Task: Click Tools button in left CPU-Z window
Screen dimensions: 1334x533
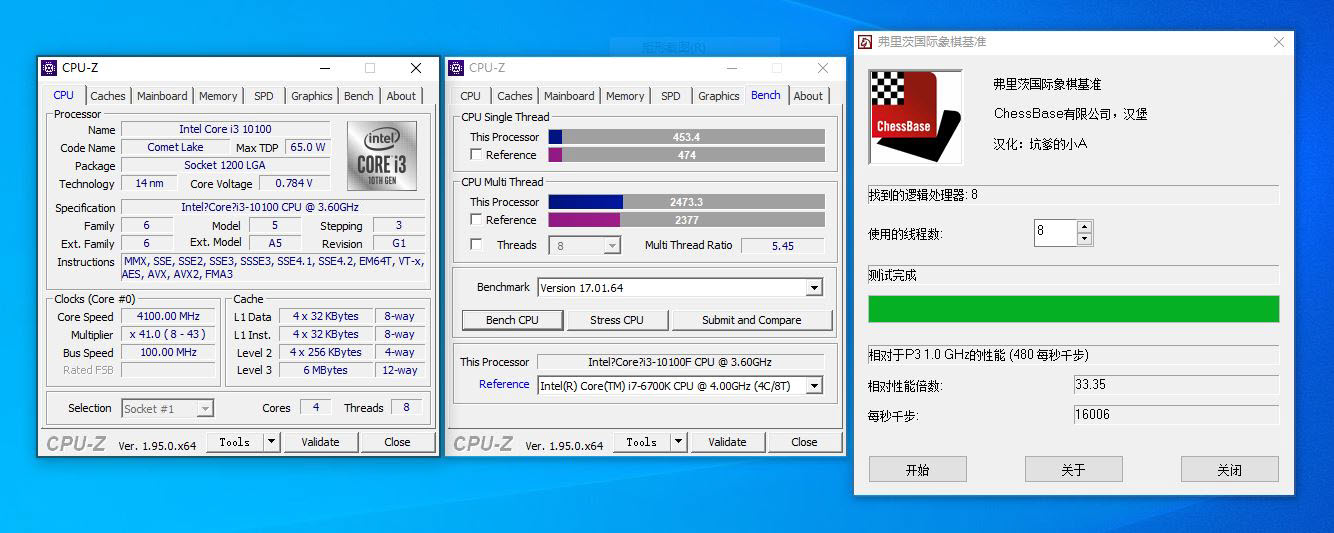Action: tap(235, 442)
